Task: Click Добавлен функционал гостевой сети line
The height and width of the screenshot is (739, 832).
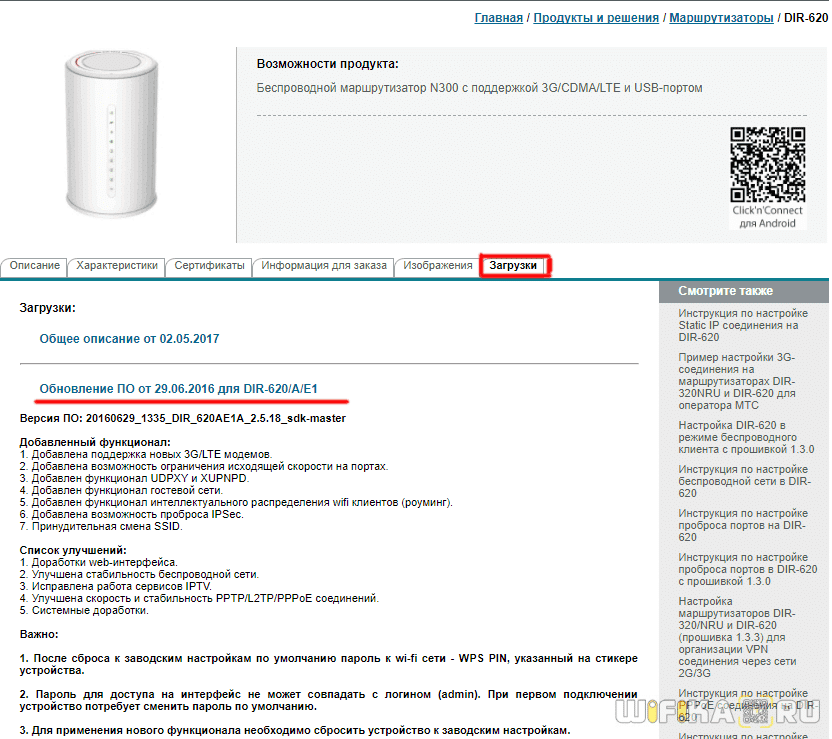Action: pyautogui.click(x=122, y=490)
